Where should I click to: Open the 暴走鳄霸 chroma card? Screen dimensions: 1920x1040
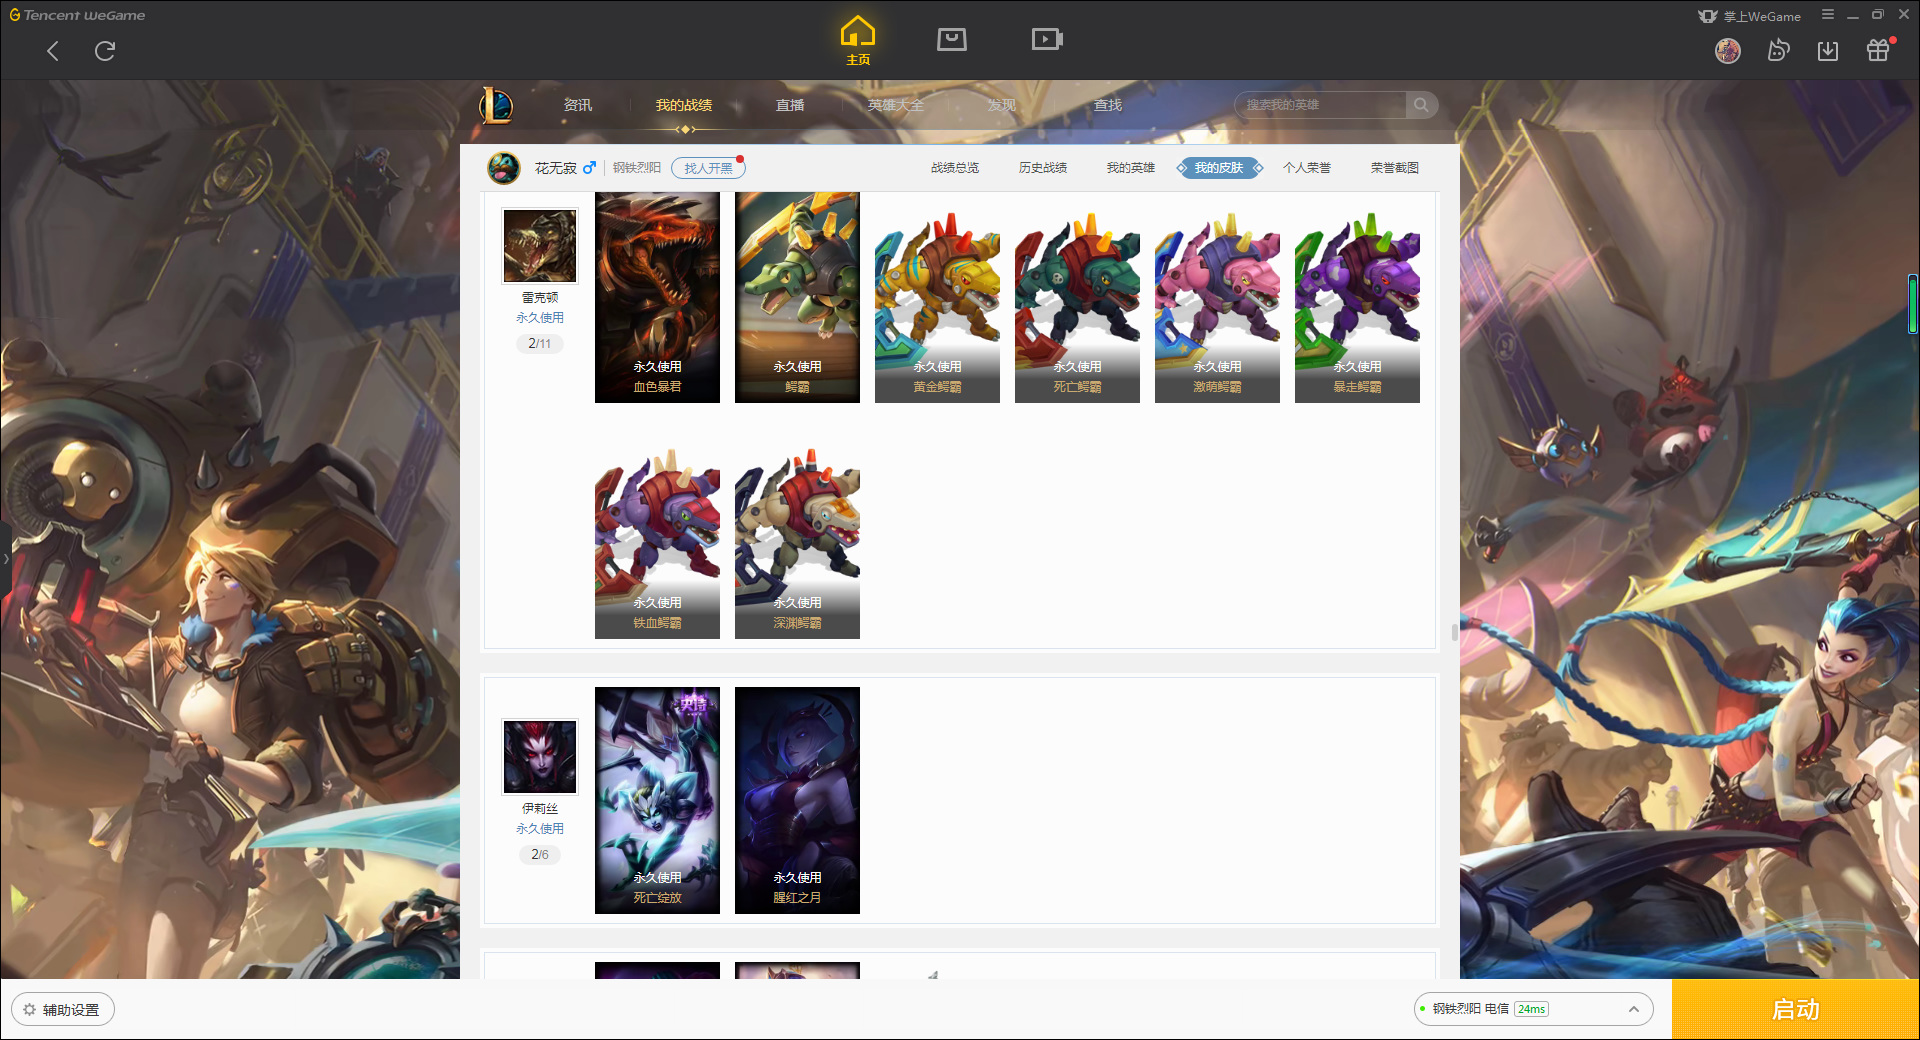pos(1357,307)
